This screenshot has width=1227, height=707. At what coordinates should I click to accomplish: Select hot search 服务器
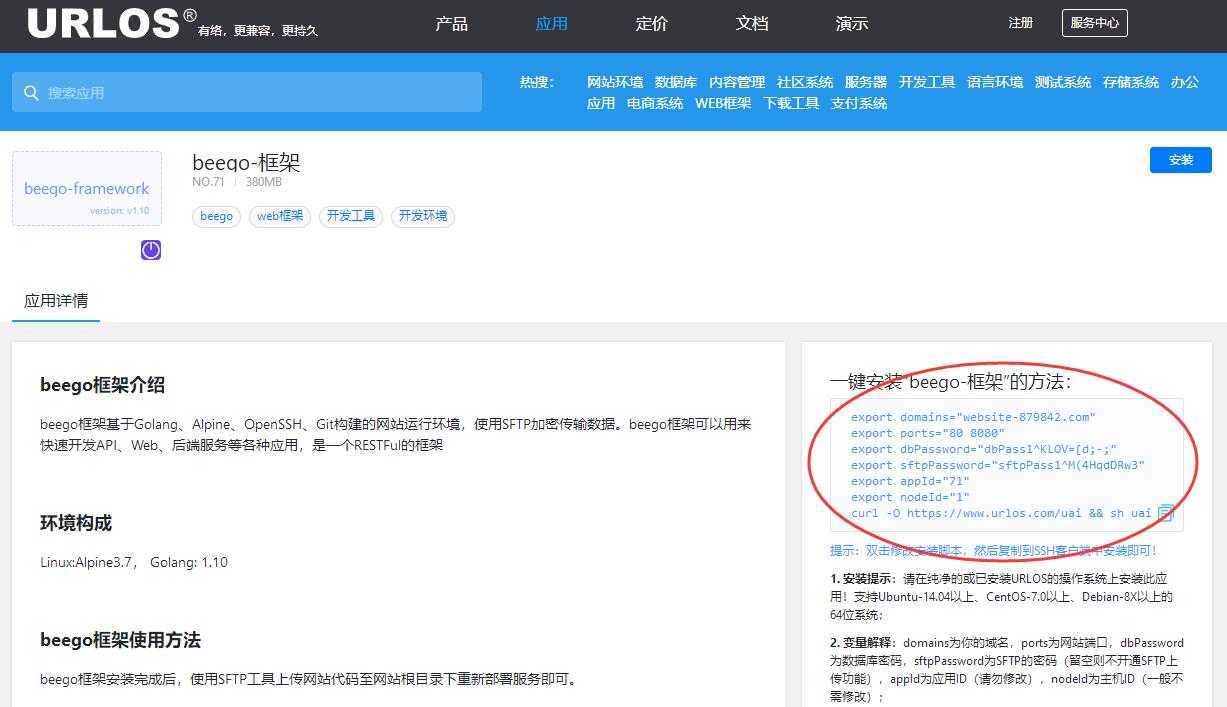point(866,82)
